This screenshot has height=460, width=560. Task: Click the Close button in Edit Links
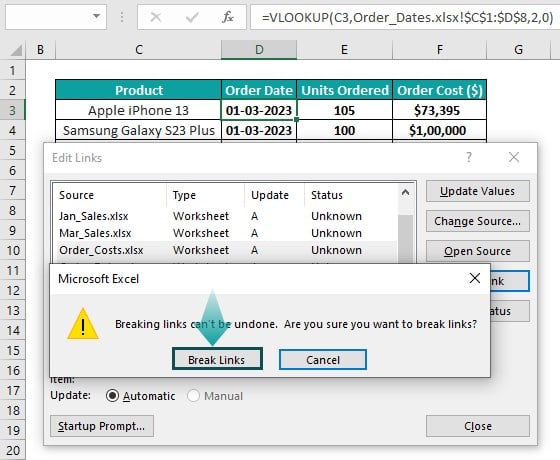478,426
